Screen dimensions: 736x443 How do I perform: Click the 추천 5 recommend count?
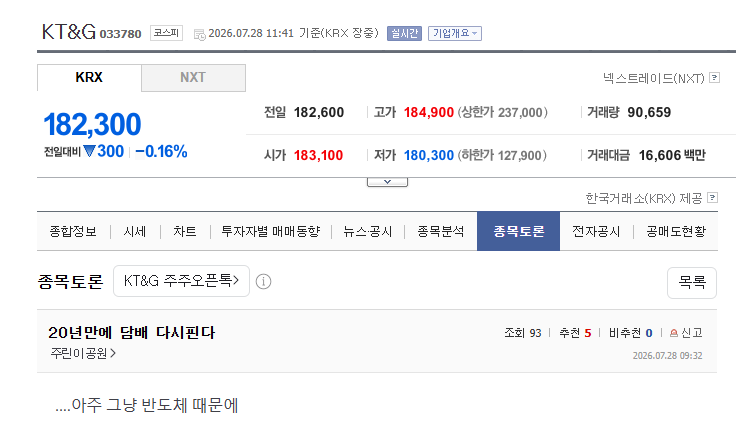(x=575, y=333)
